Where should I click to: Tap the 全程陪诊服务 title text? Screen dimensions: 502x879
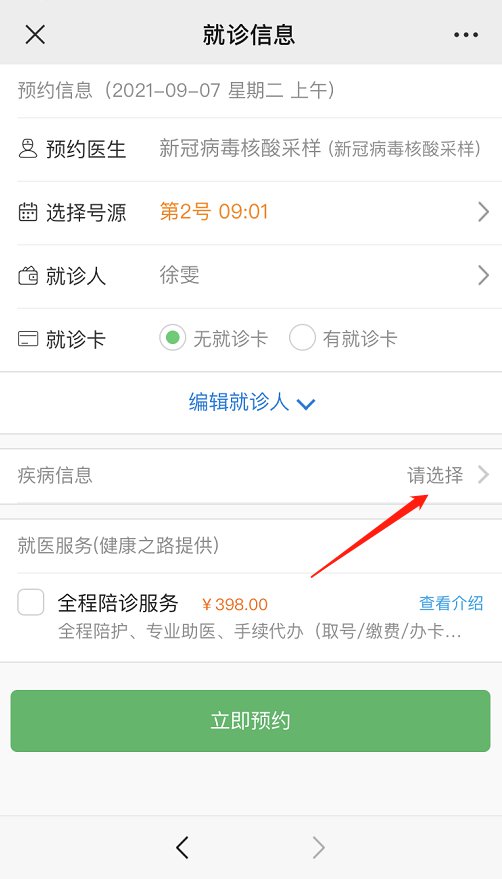[x=118, y=603]
